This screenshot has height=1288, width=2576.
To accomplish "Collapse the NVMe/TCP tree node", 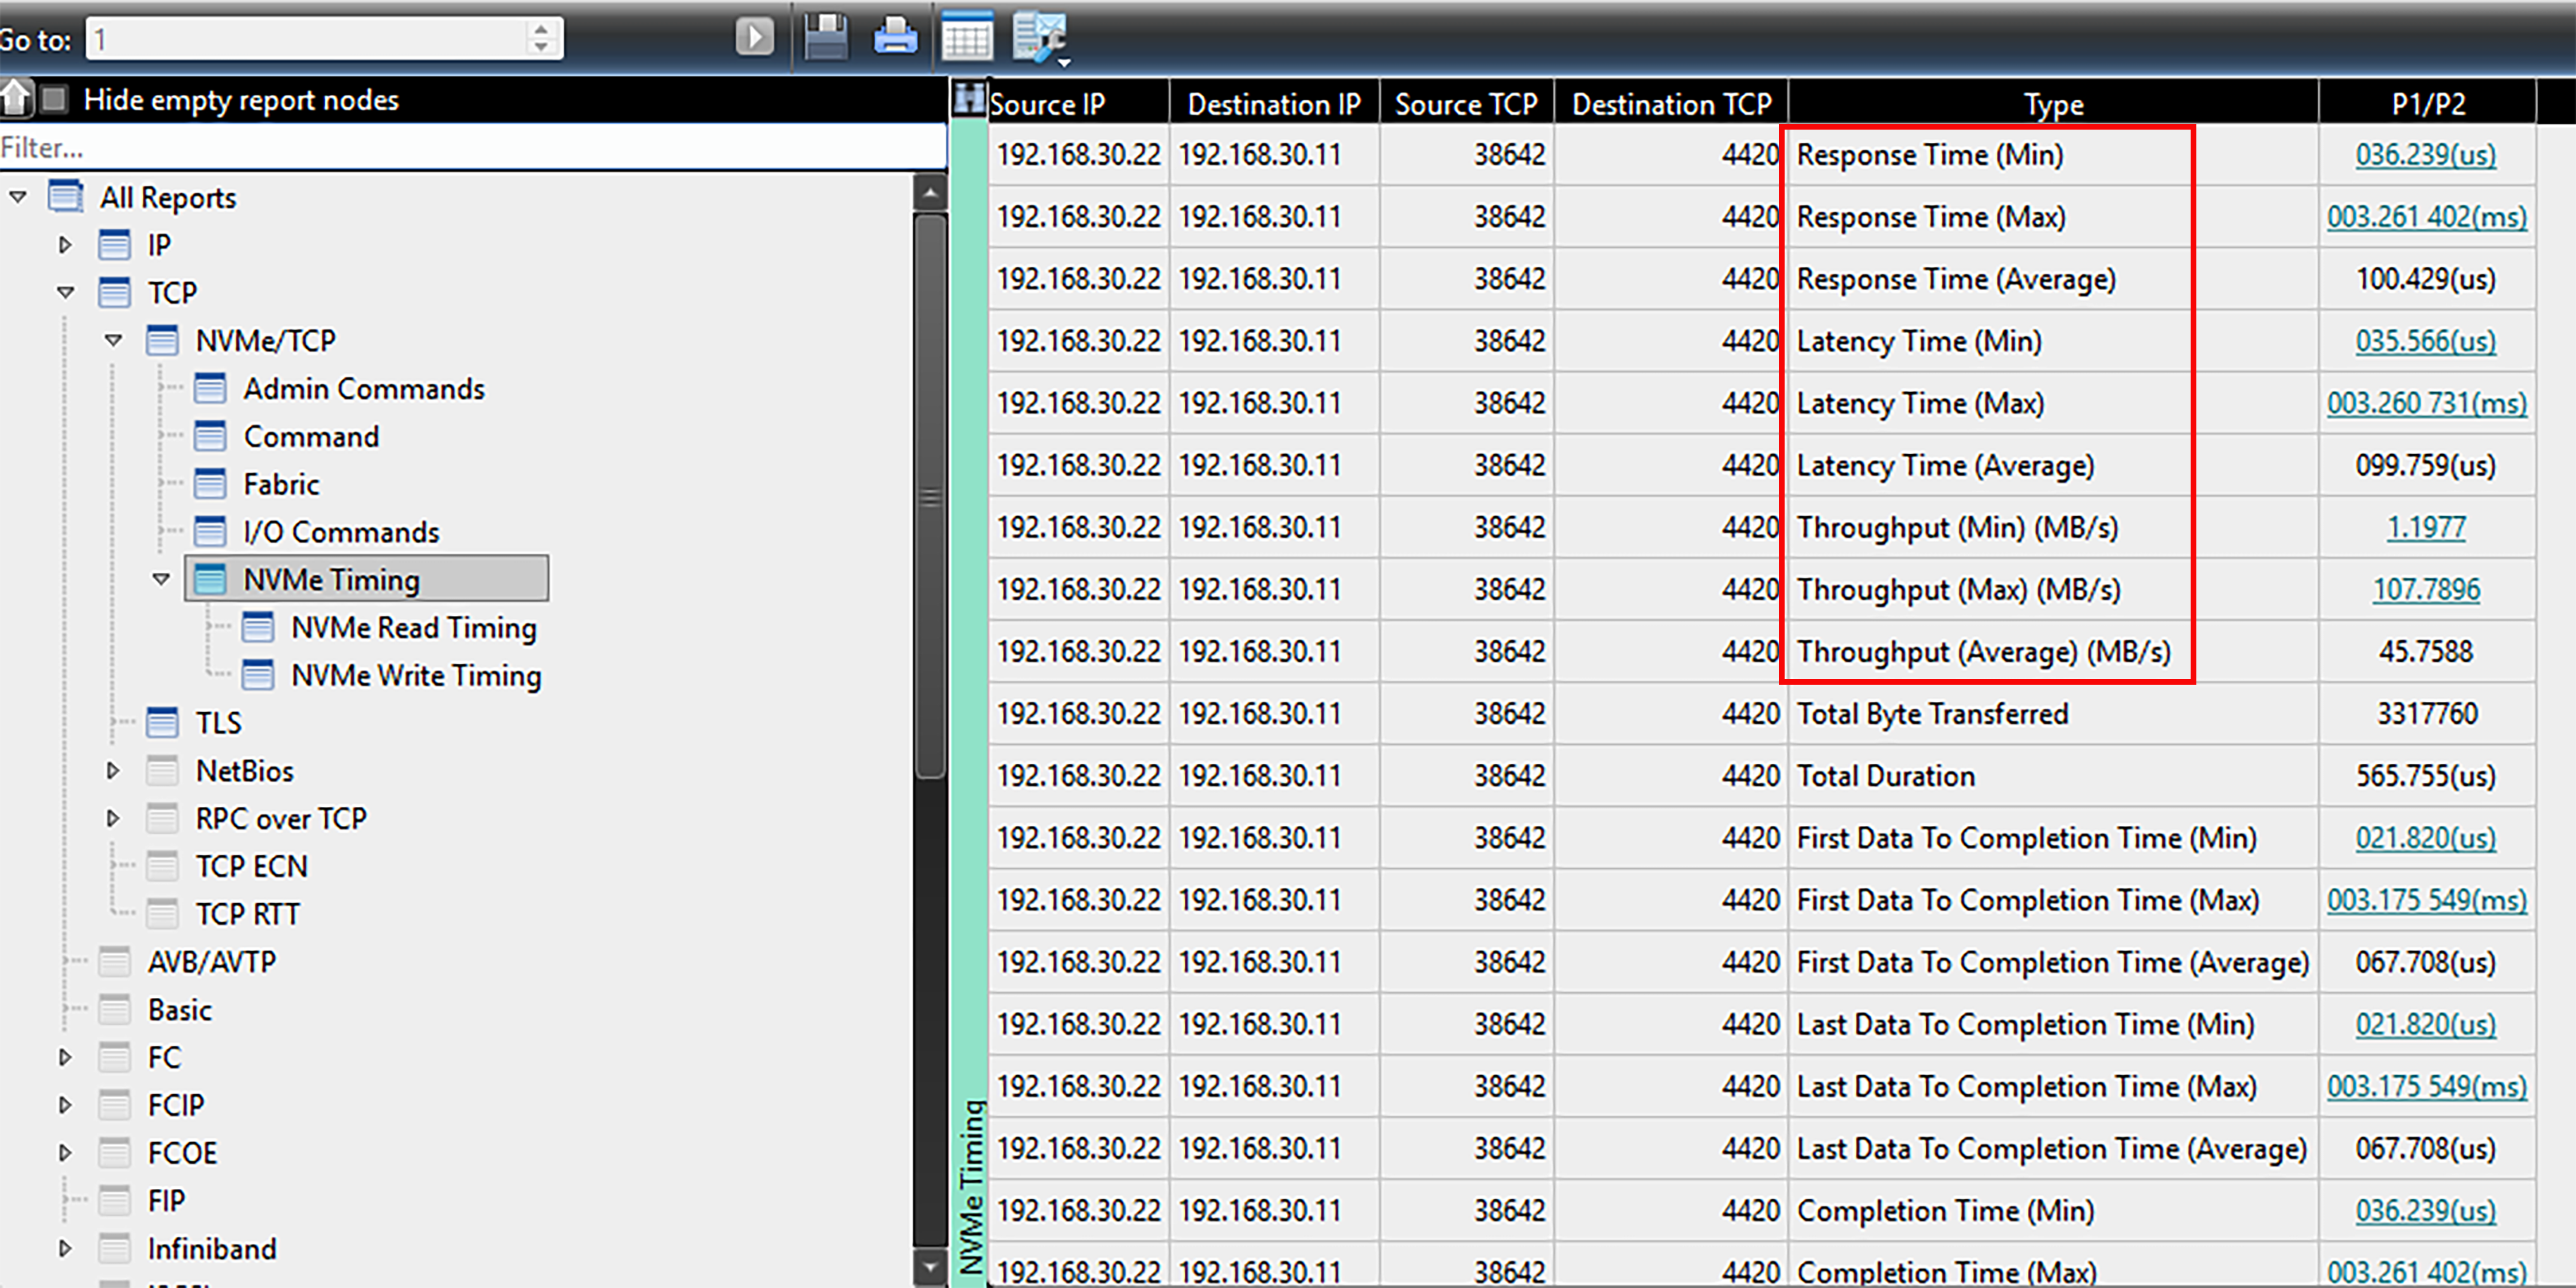I will pyautogui.click(x=113, y=341).
